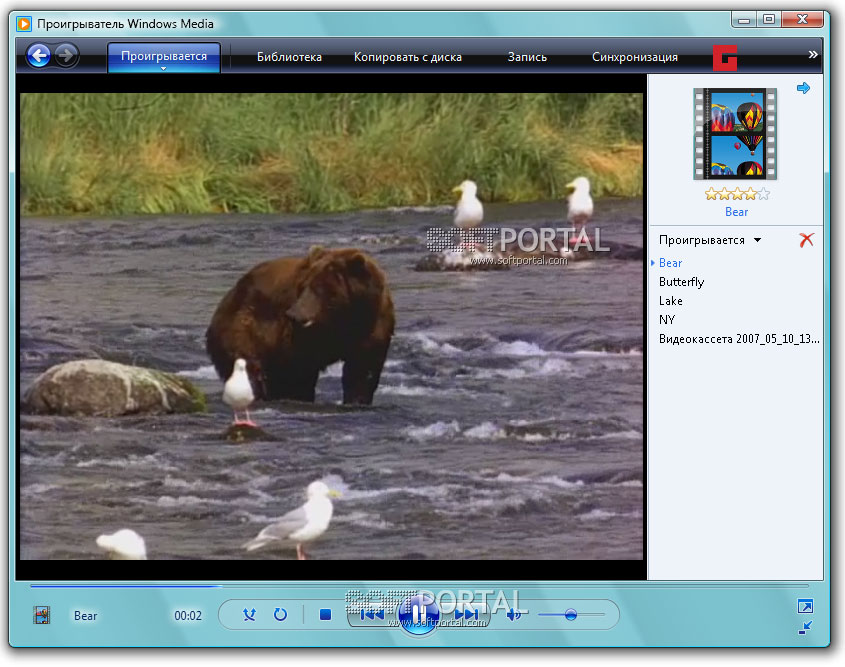Pause the video with the round button
Viewport: 845px width, 667px height.
tap(417, 614)
